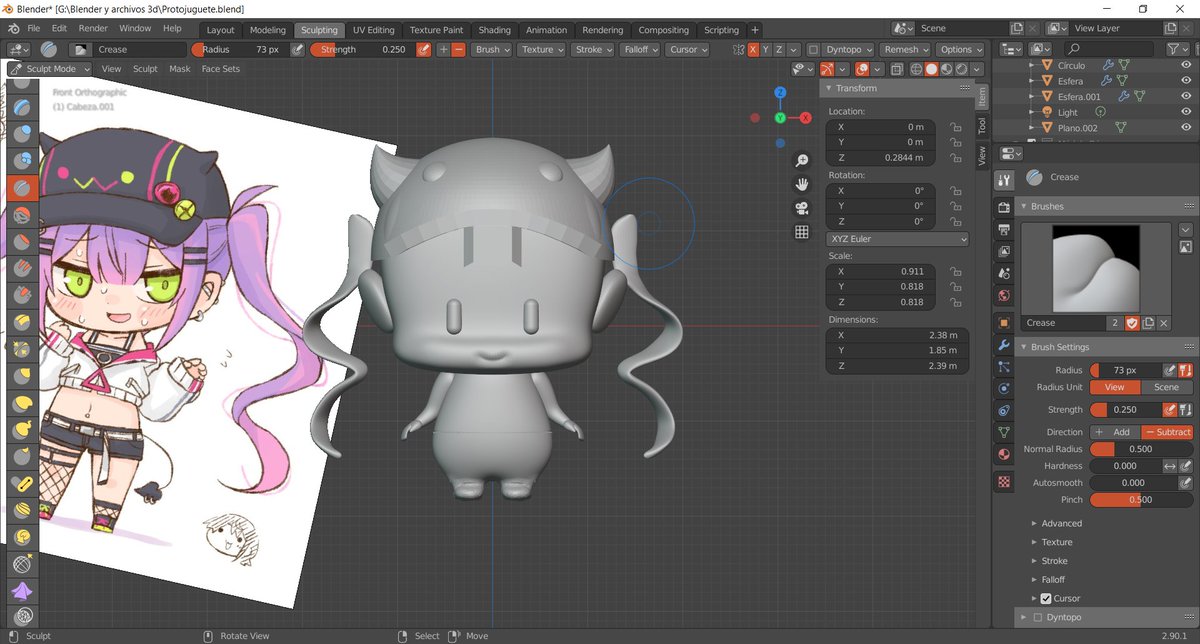The image size is (1200, 644).
Task: Open the Texture dropdown in header
Action: coord(541,49)
